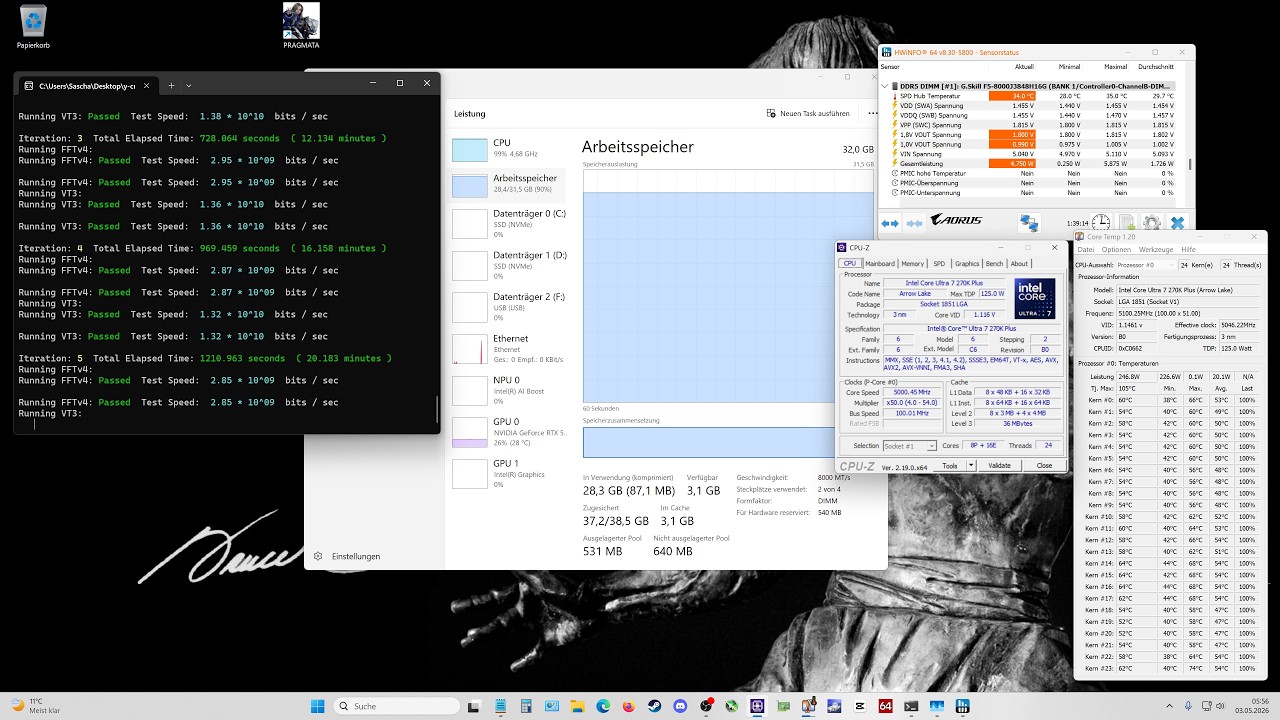This screenshot has width=1280, height=720.
Task: Launch Microsoft Edge from the taskbar
Action: click(x=603, y=706)
